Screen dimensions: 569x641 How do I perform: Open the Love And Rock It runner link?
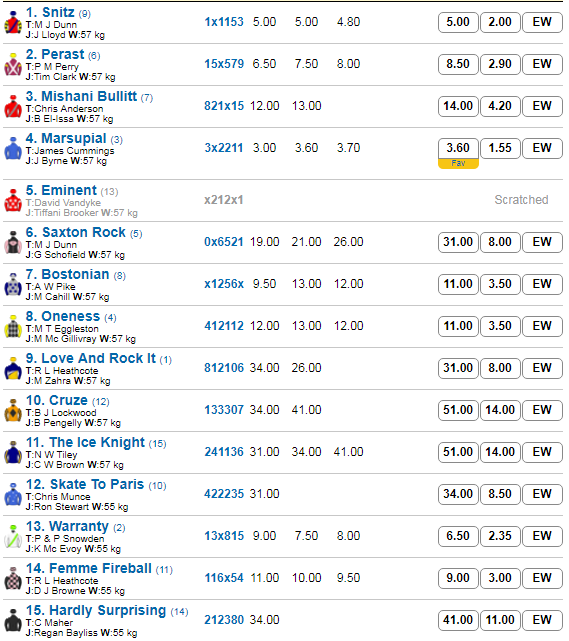[98, 358]
